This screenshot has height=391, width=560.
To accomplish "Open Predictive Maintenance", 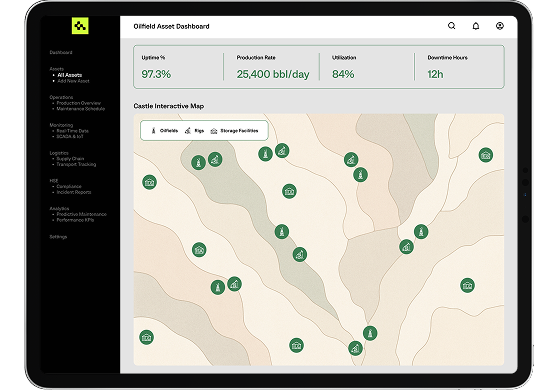I will point(81,214).
